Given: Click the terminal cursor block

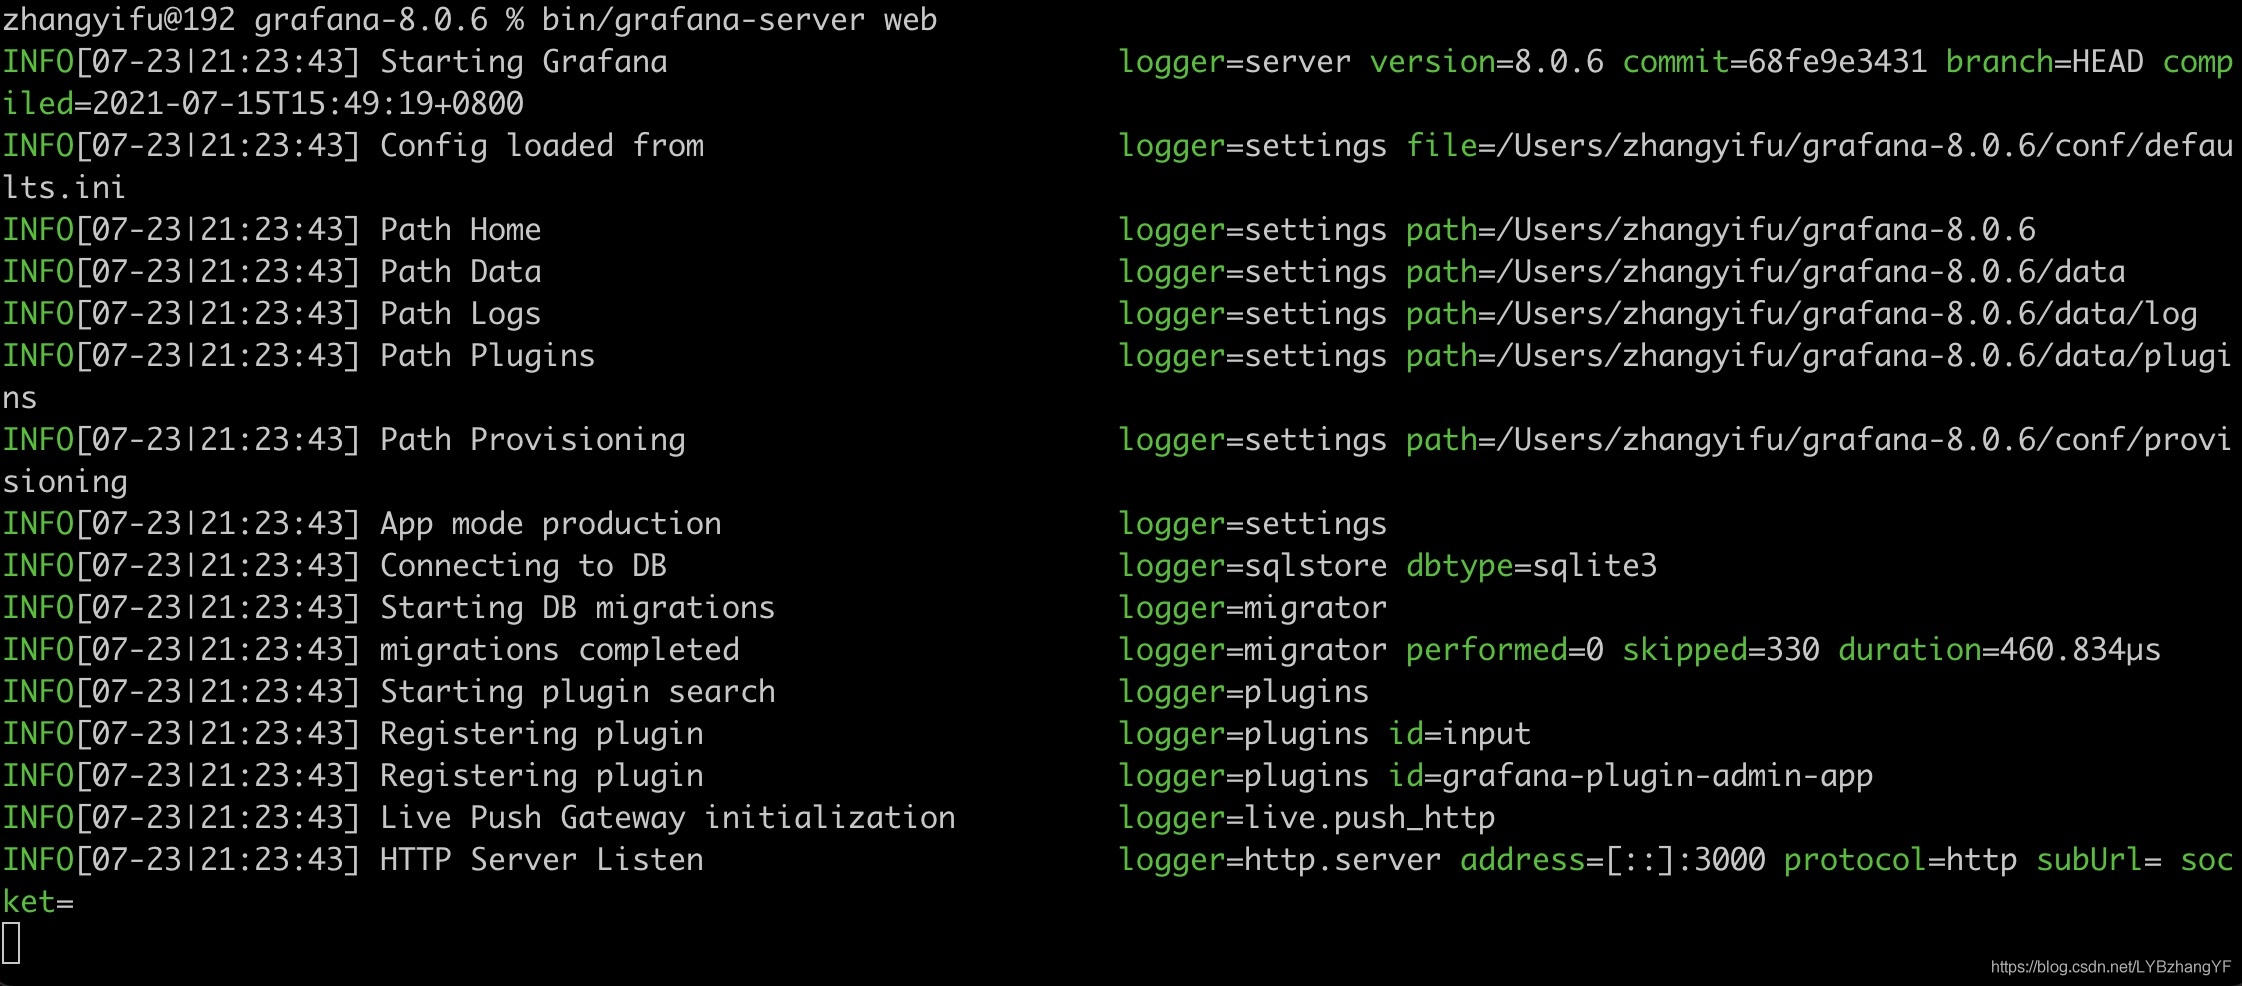Looking at the screenshot, I should pos(11,943).
